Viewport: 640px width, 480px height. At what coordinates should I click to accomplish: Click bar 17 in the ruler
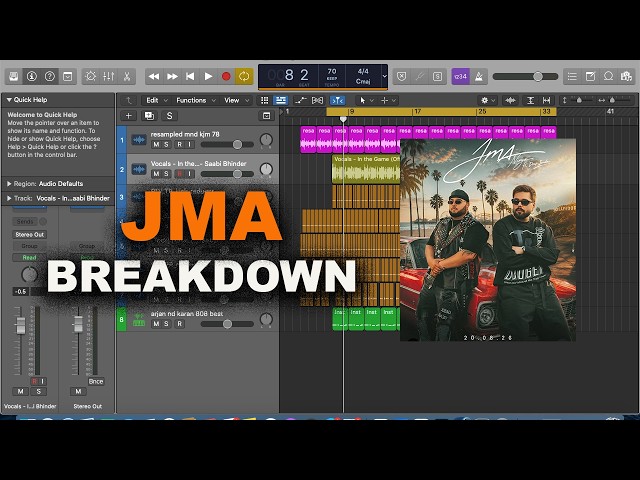(417, 111)
